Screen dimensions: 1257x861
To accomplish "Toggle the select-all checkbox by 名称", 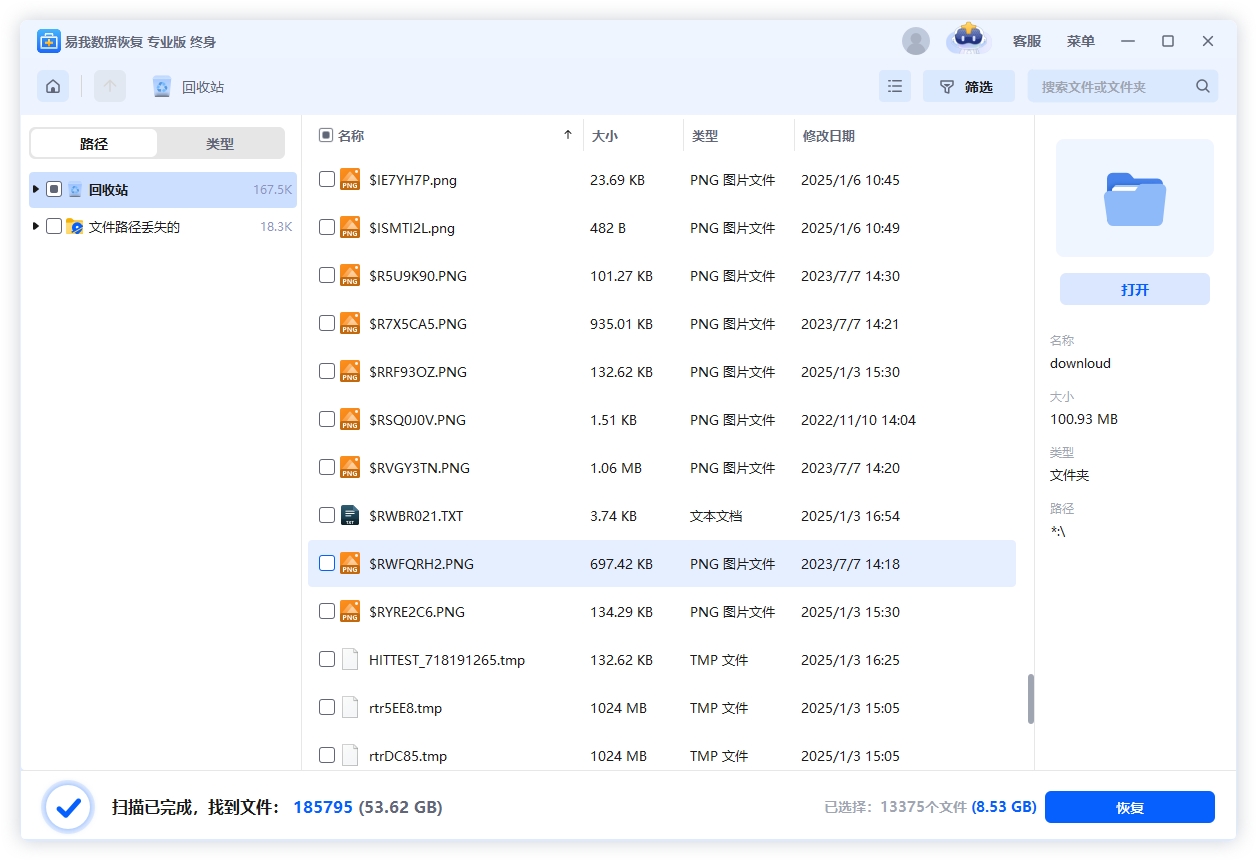I will [325, 136].
